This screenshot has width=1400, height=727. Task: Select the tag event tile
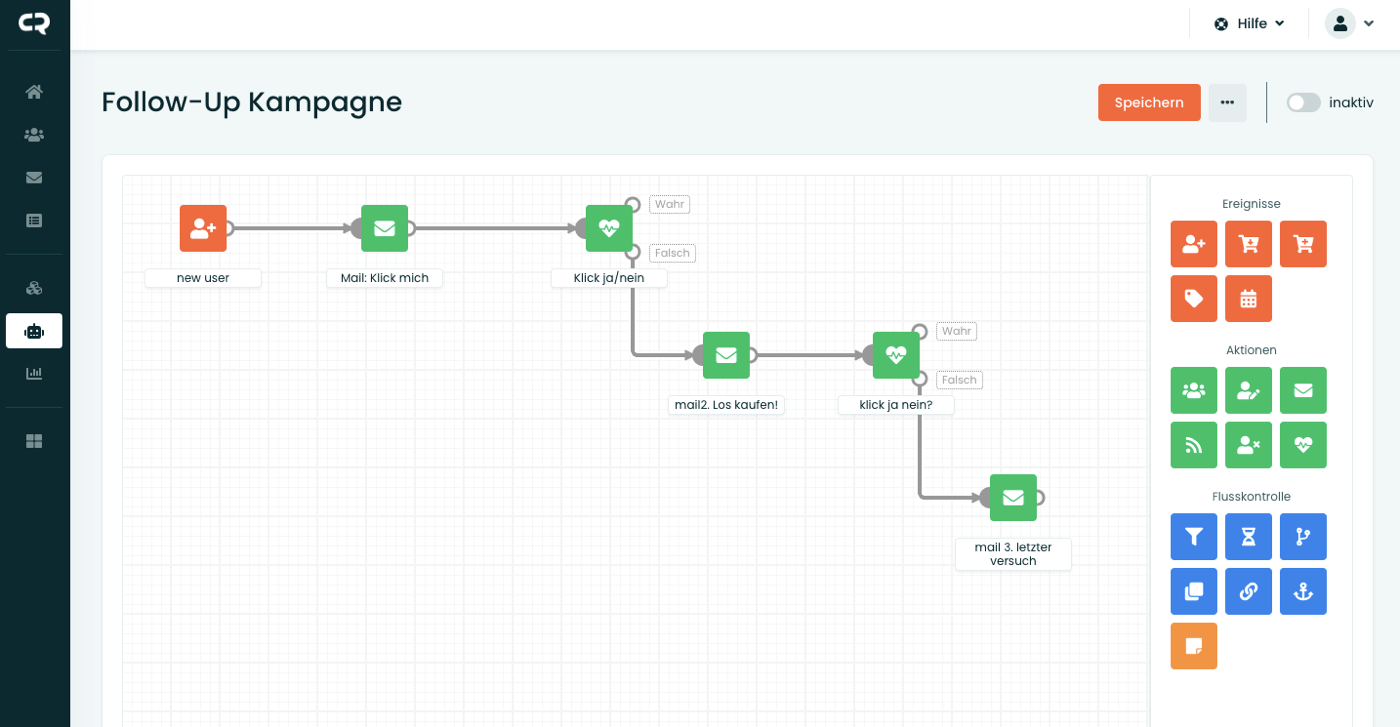tap(1194, 298)
